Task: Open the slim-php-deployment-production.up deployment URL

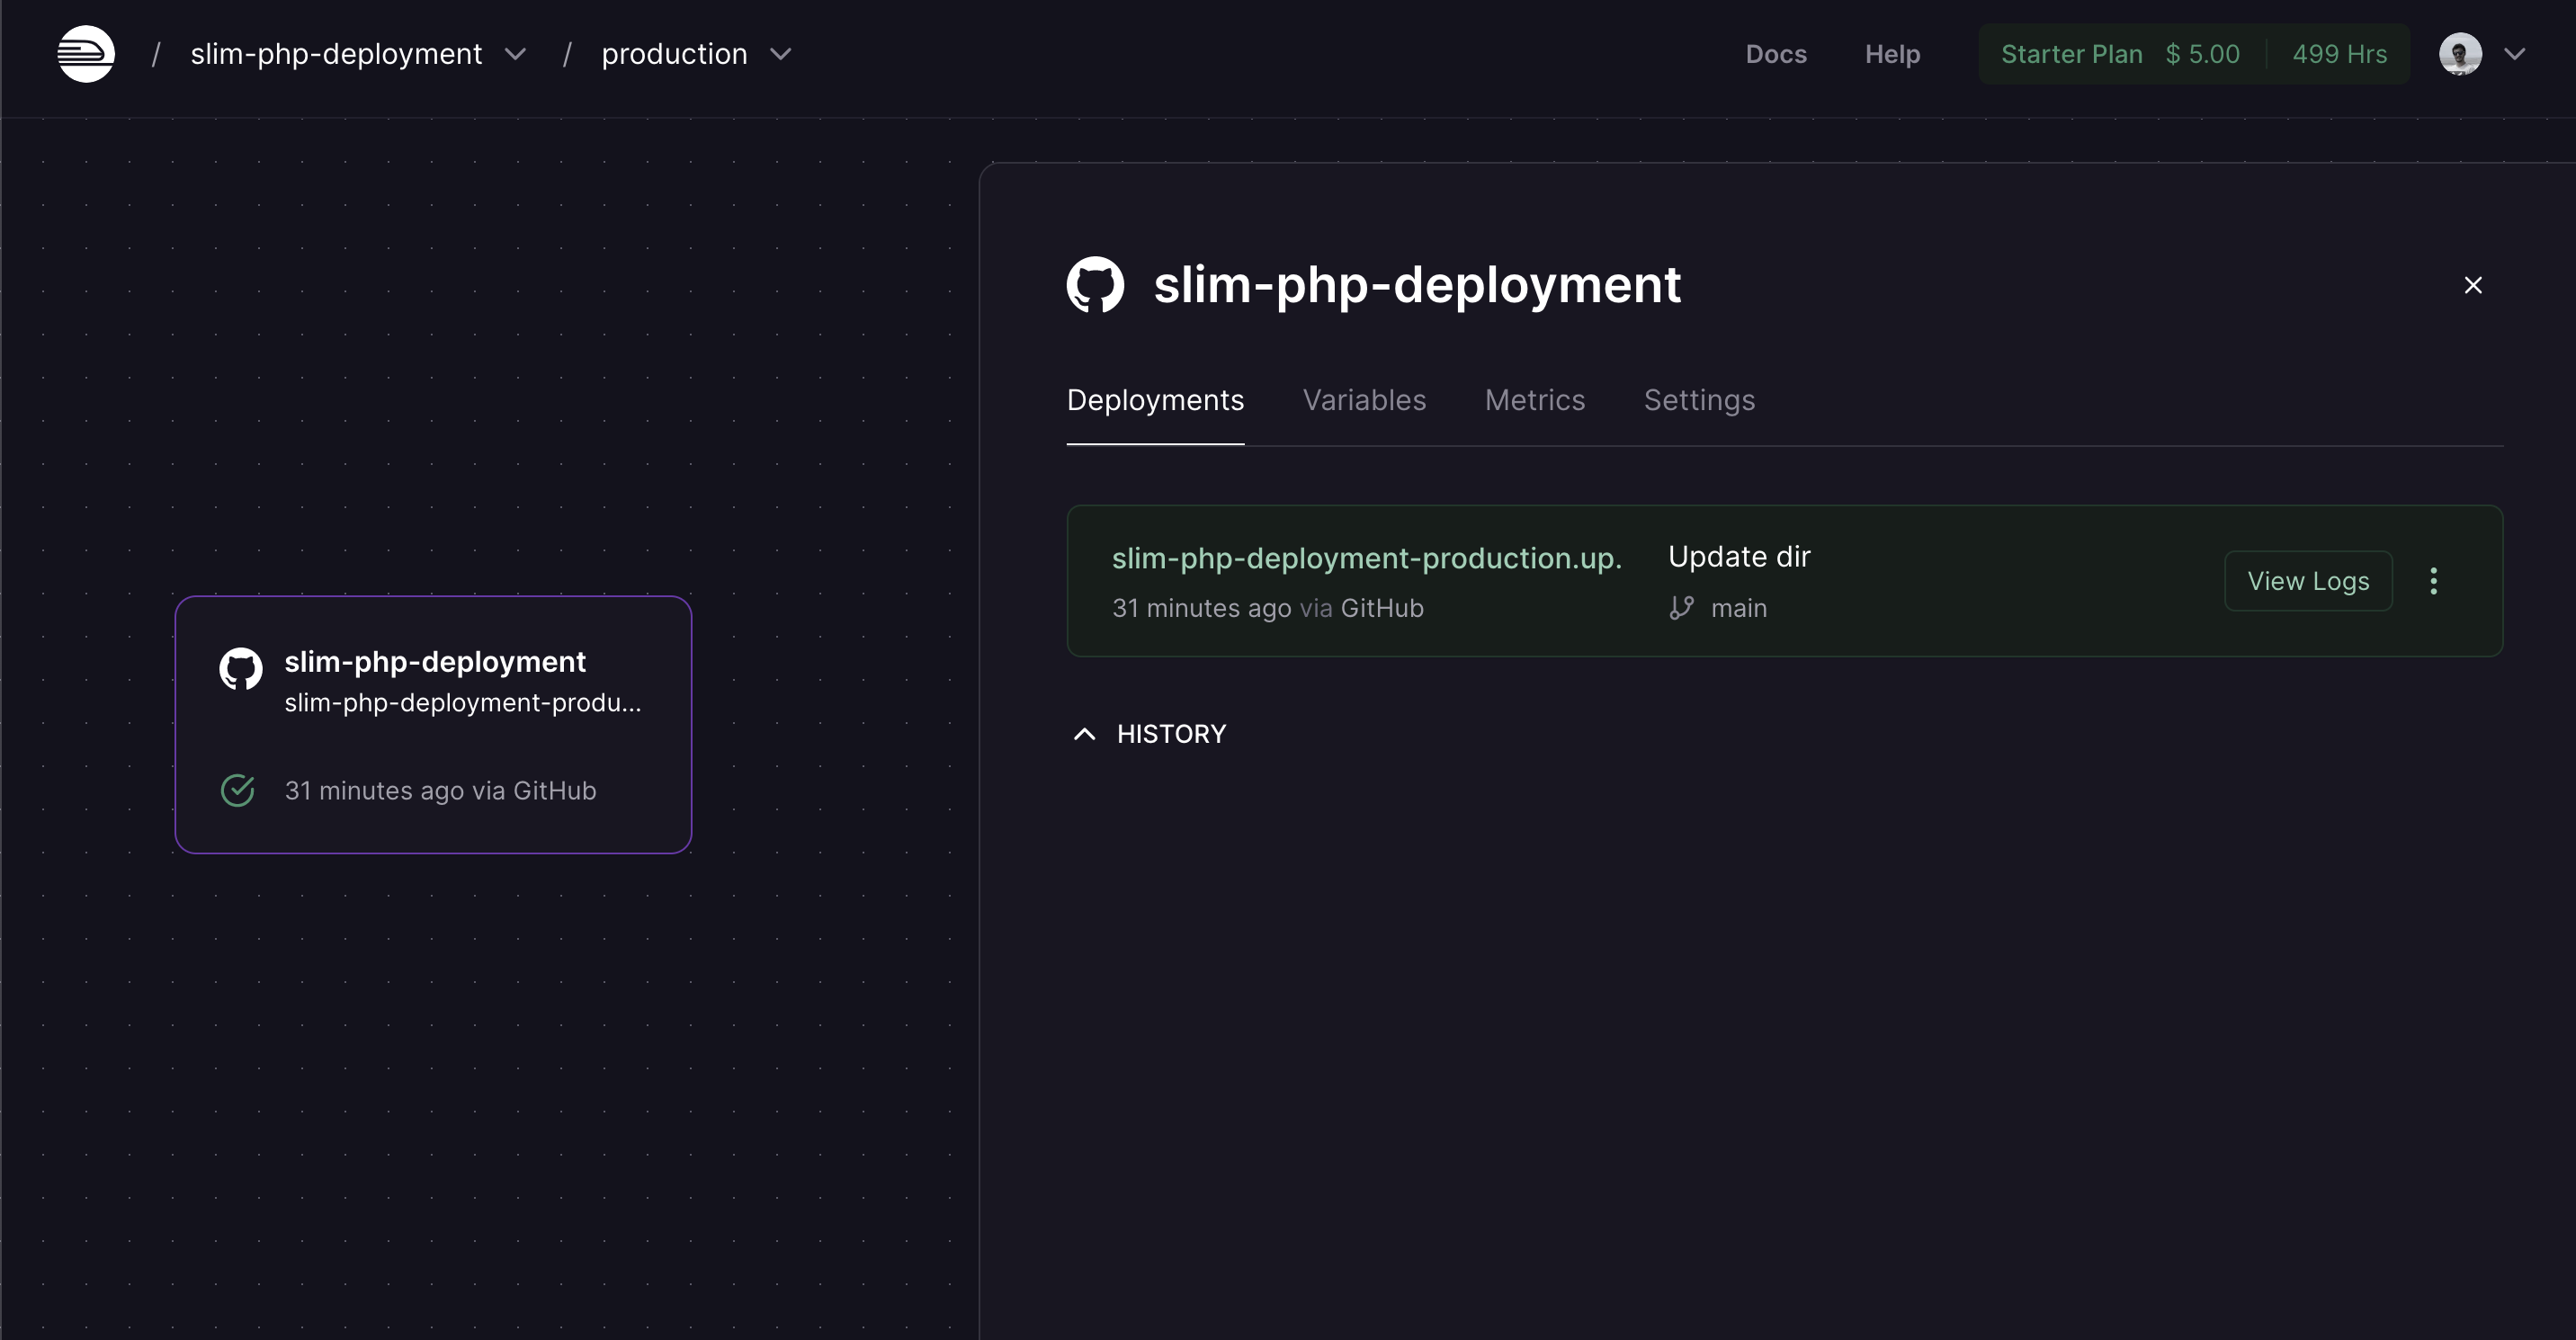Action: (1366, 558)
